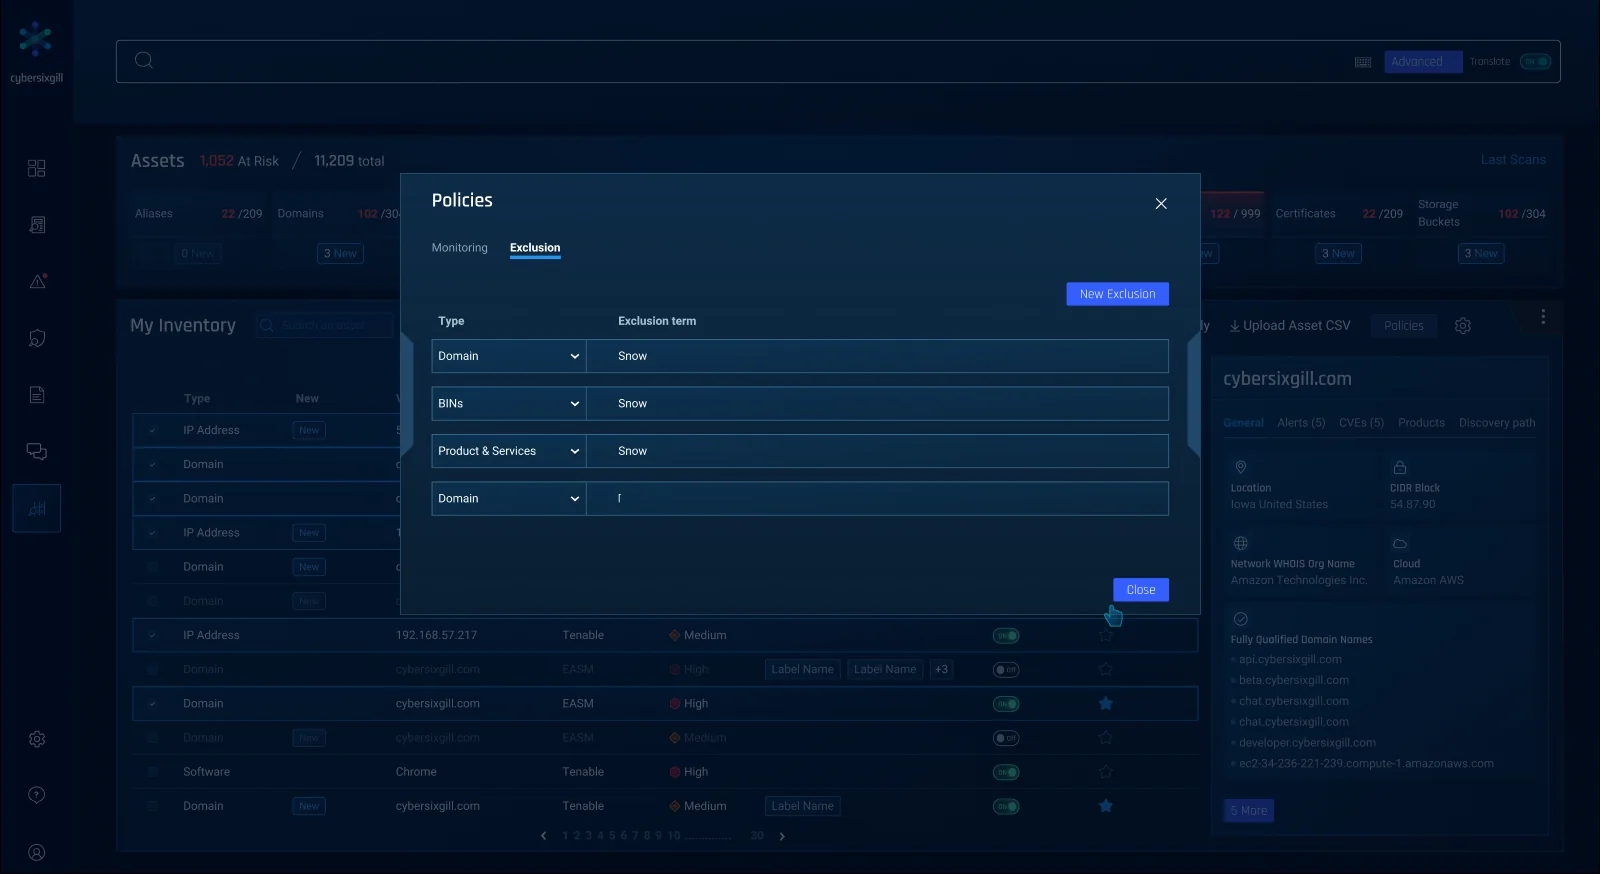Image resolution: width=1600 pixels, height=874 pixels.
Task: Open the three-dot menu above the asset details
Action: (1543, 317)
